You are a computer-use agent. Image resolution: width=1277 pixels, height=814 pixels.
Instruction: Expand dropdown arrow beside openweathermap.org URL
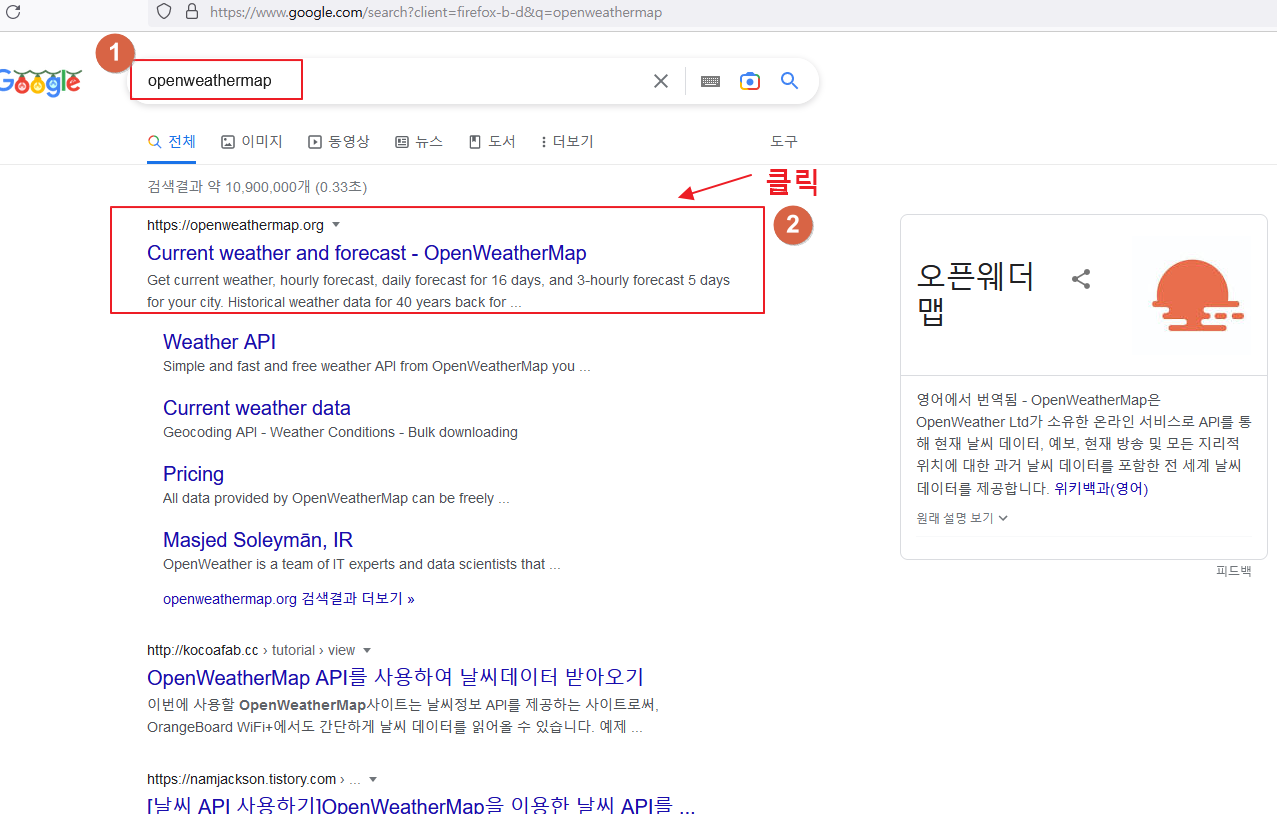pyautogui.click(x=336, y=225)
